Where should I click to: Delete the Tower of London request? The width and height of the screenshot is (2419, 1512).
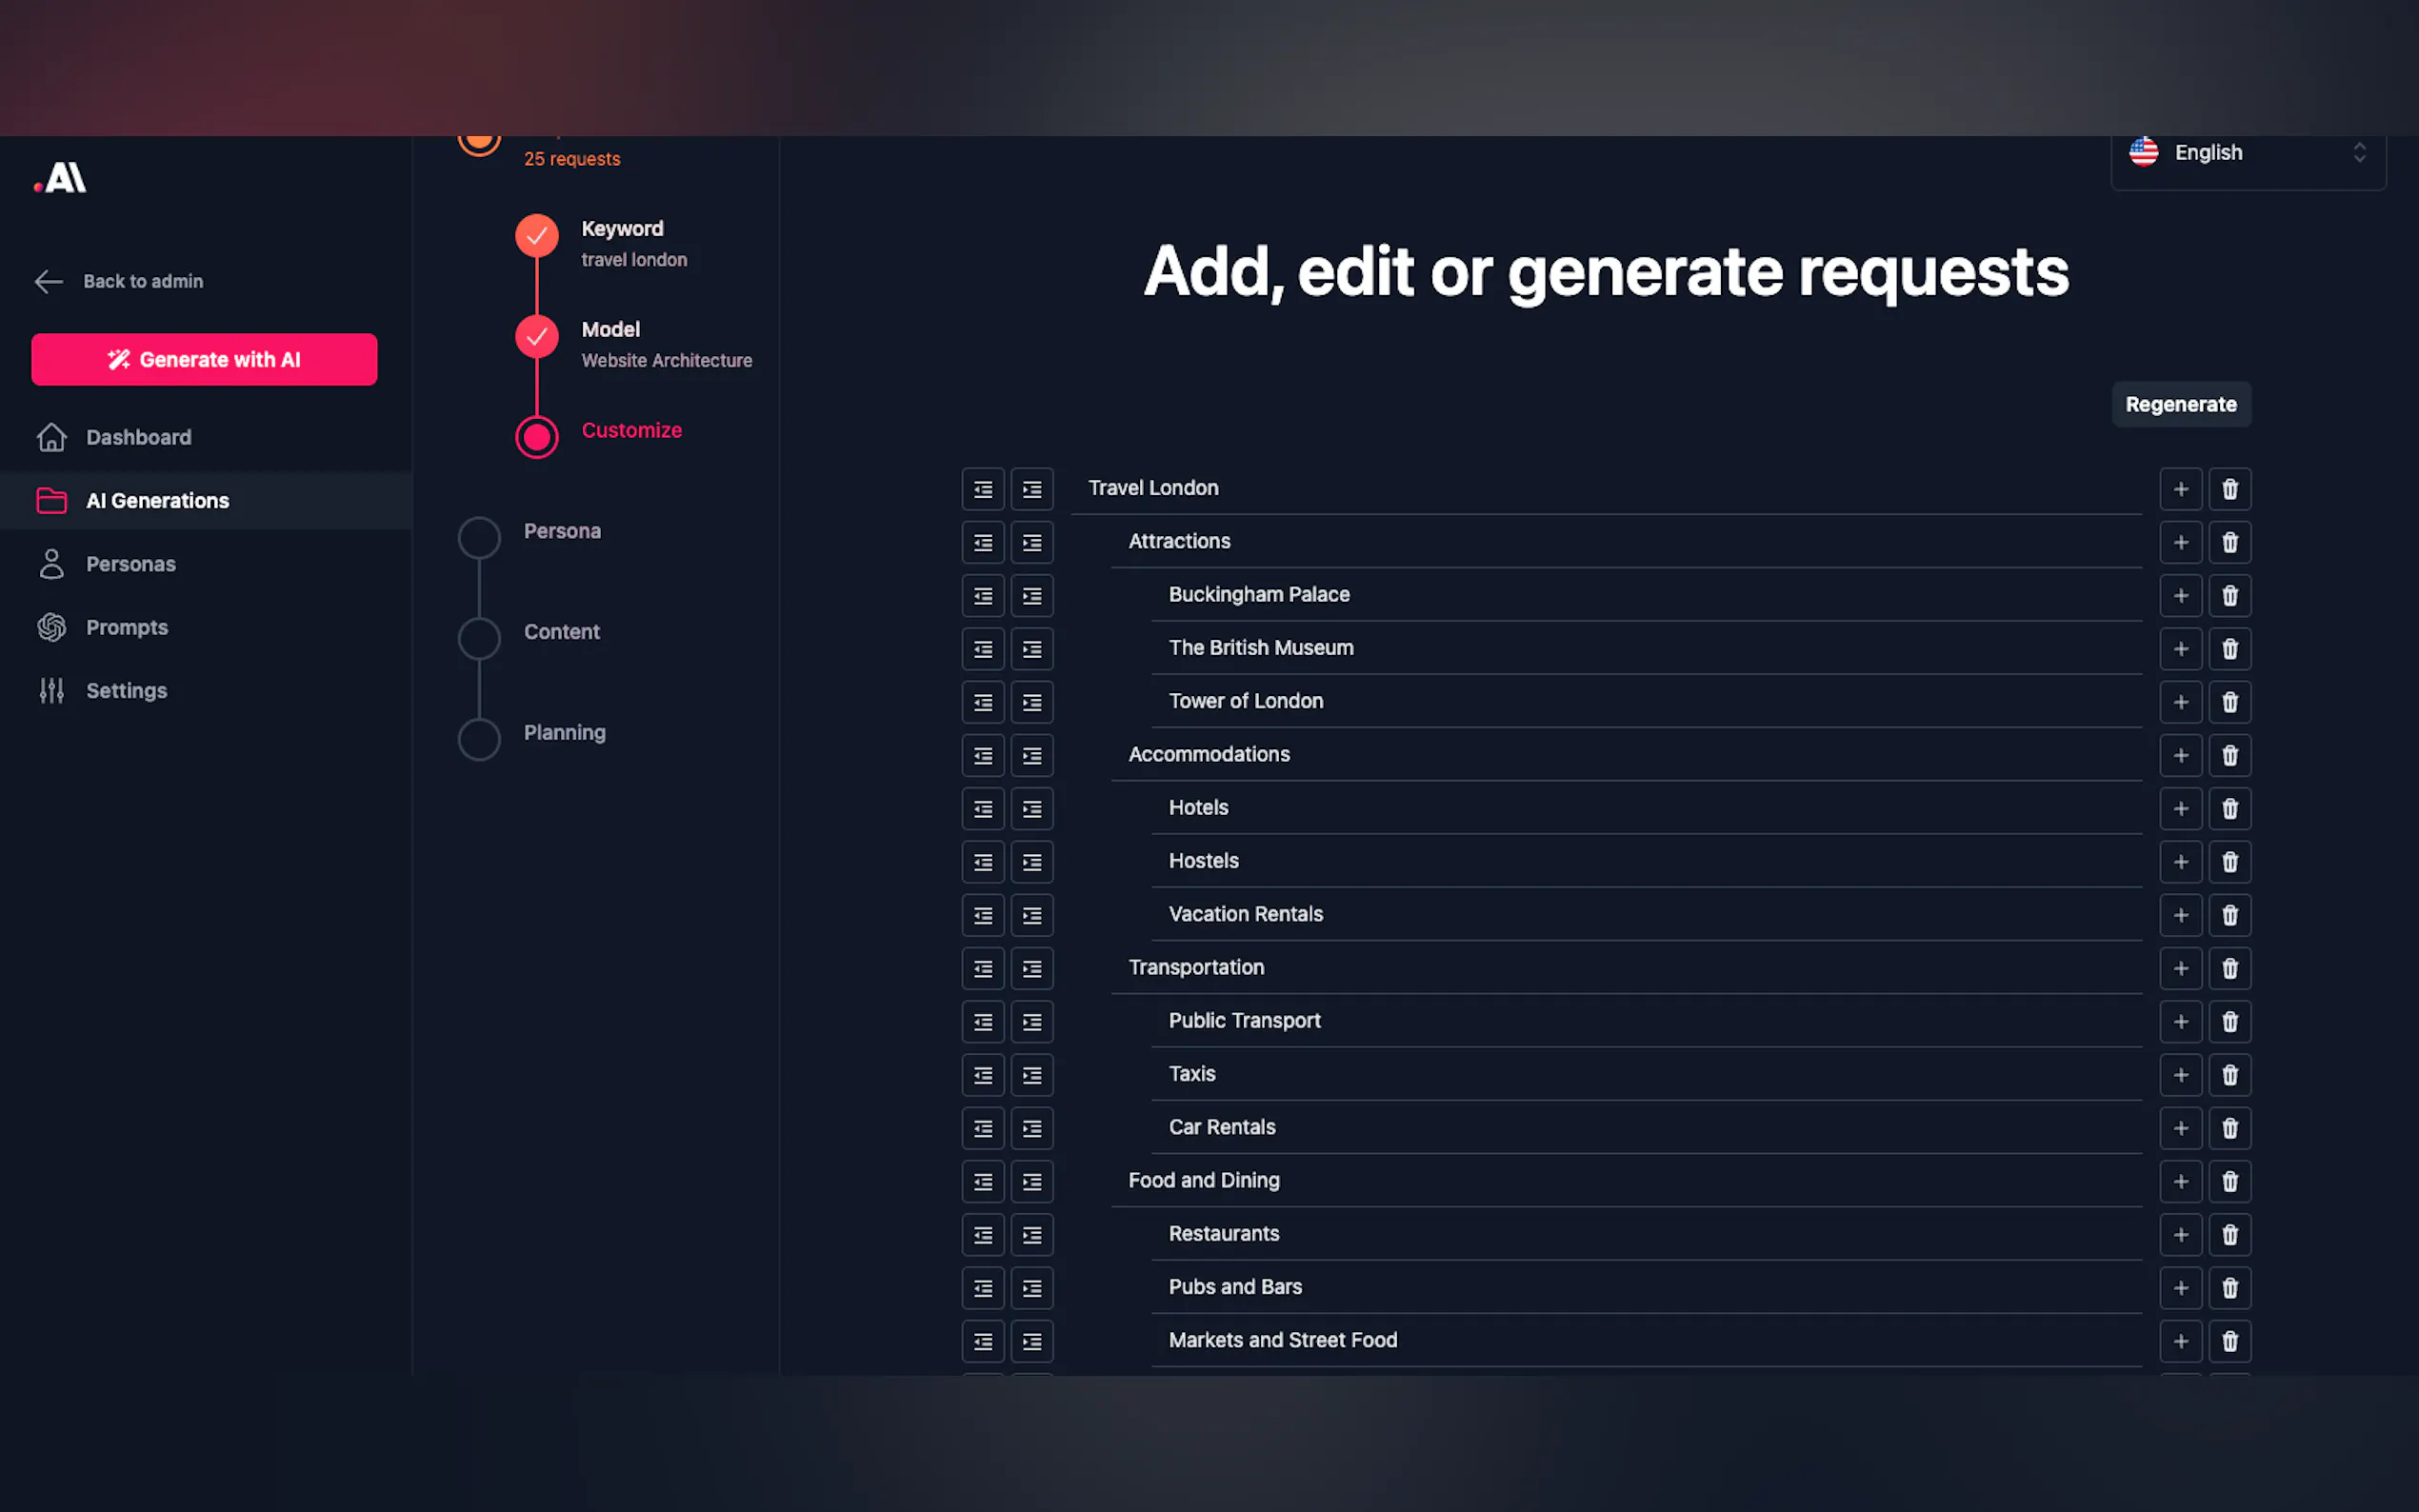coord(2229,702)
